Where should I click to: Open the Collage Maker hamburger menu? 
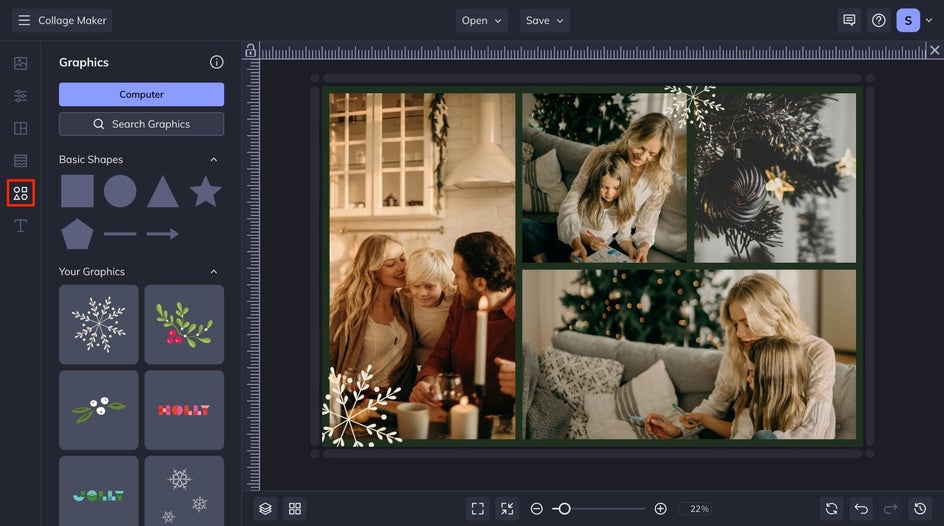(x=24, y=20)
